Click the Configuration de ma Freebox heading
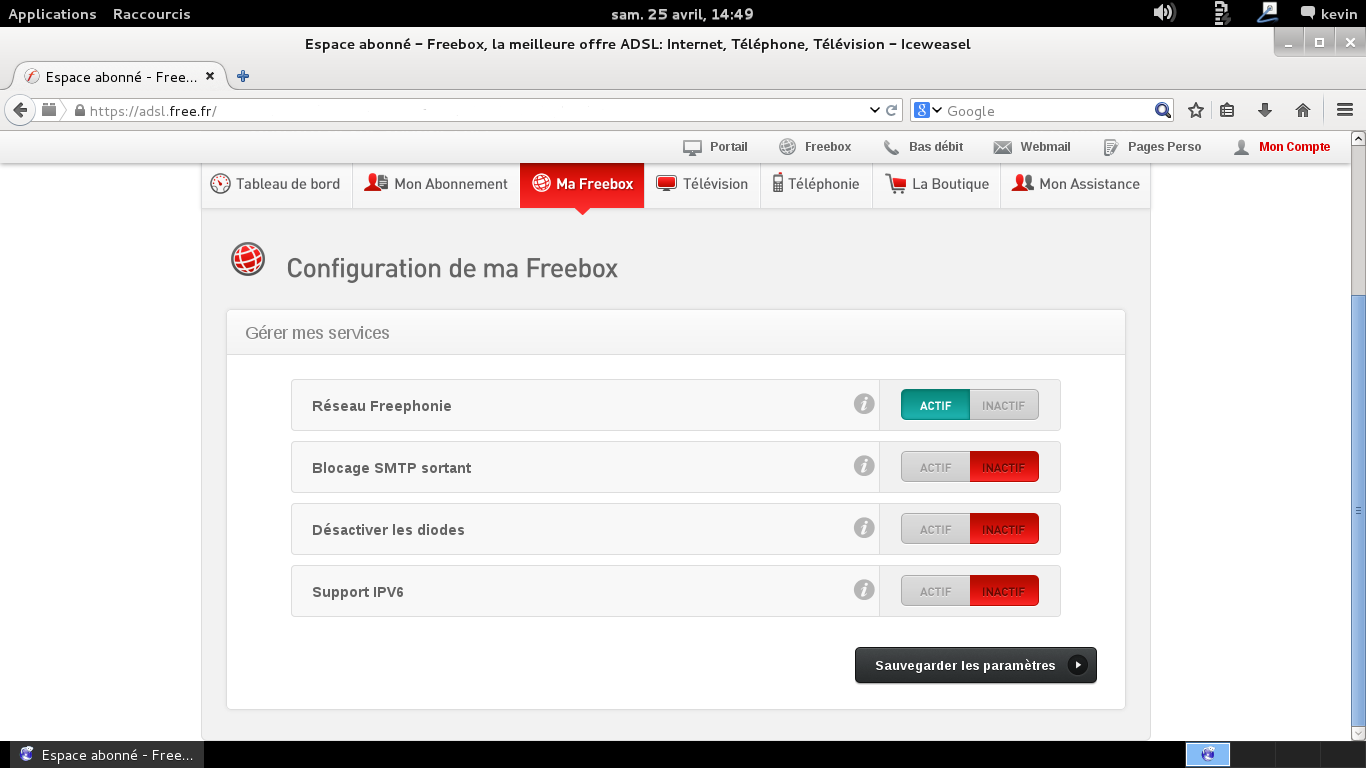This screenshot has height=768, width=1366. tap(452, 268)
